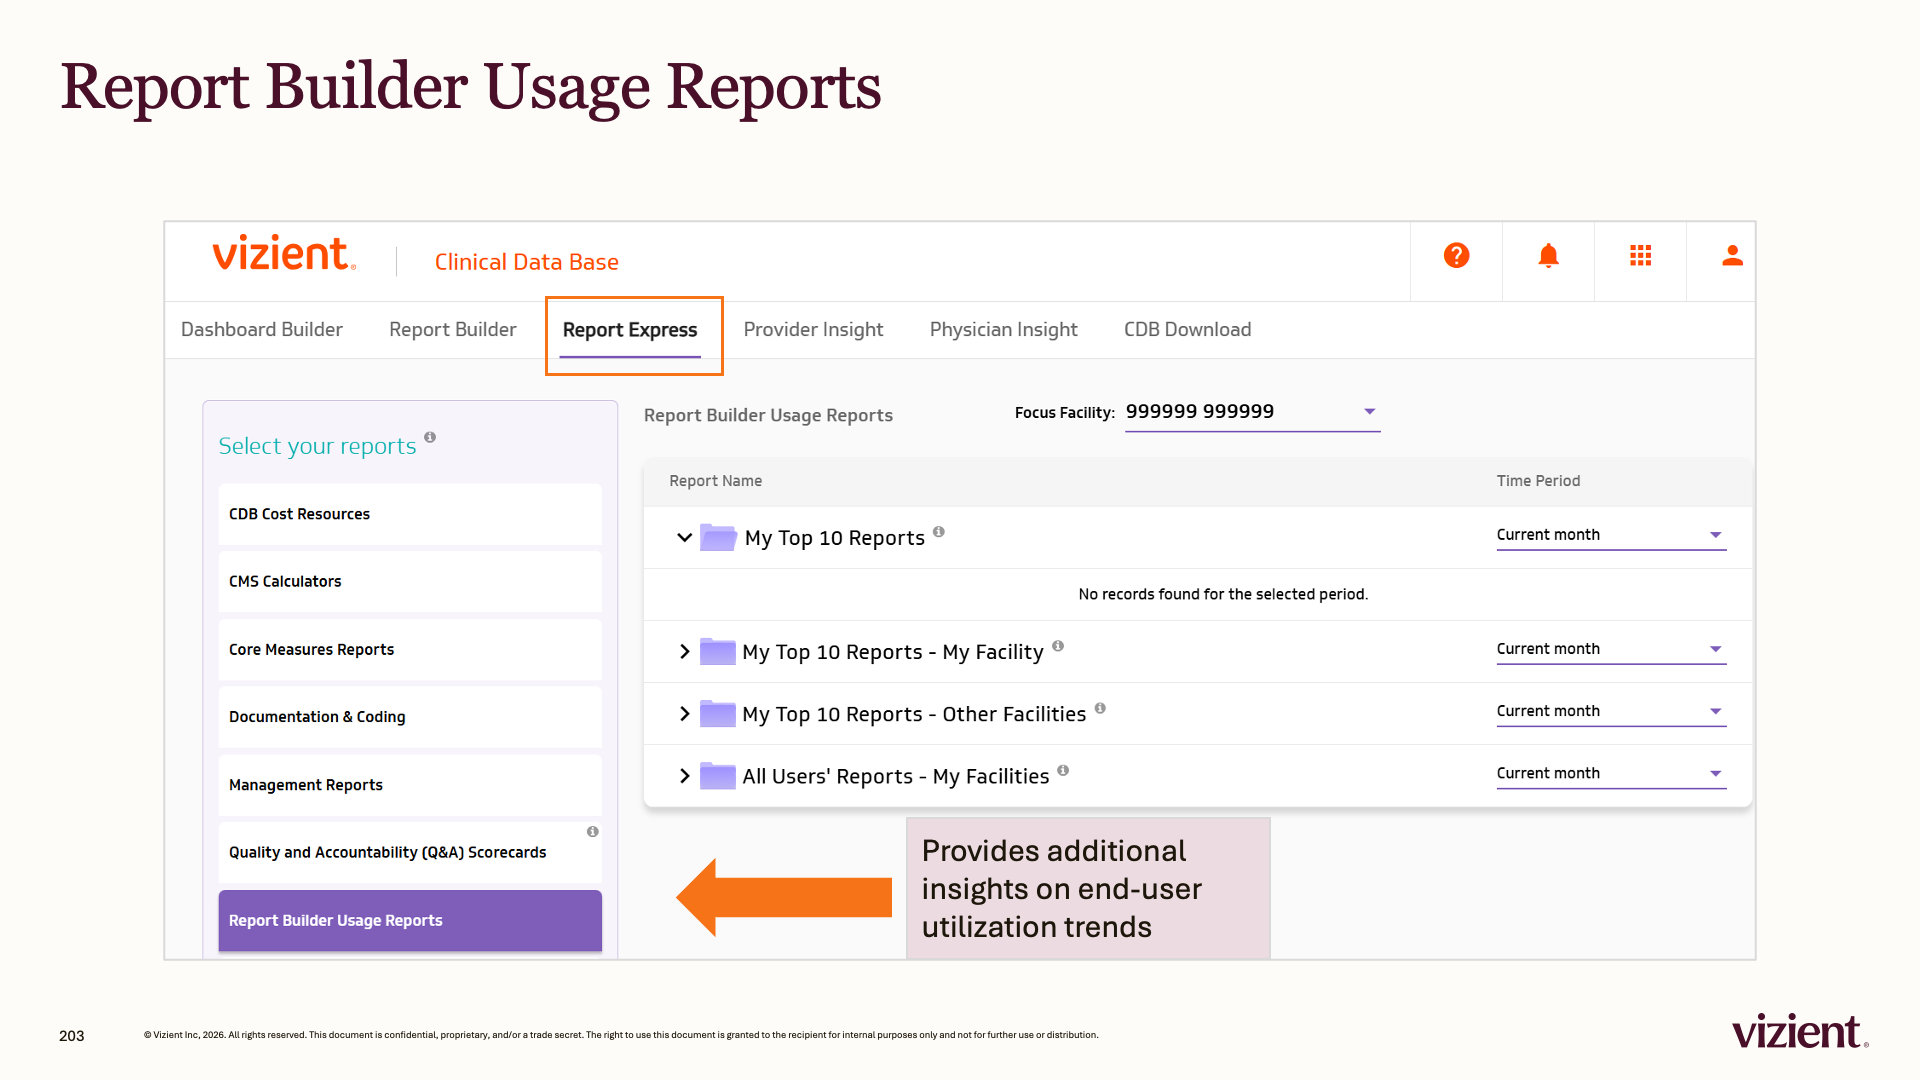Open Time Period dropdown for My Top 10 Reports
The width and height of the screenshot is (1920, 1080).
(1611, 535)
